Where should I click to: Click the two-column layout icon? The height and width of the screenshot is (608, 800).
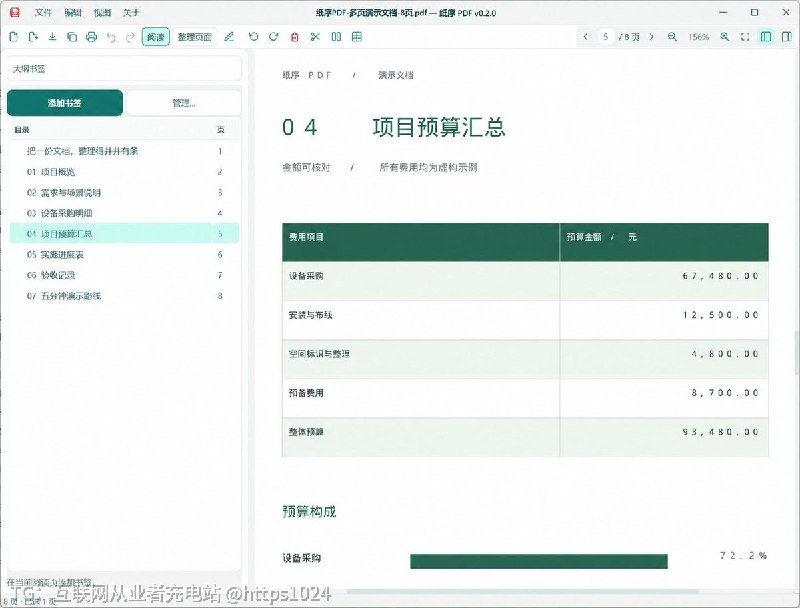click(x=336, y=37)
